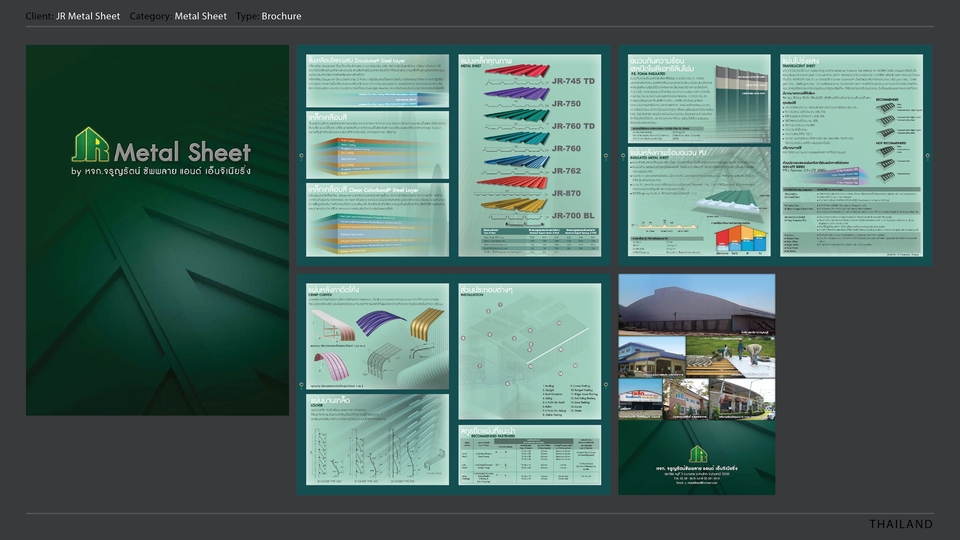Click the purple curved roof sheet illustration
The height and width of the screenshot is (540, 960).
[x=381, y=323]
